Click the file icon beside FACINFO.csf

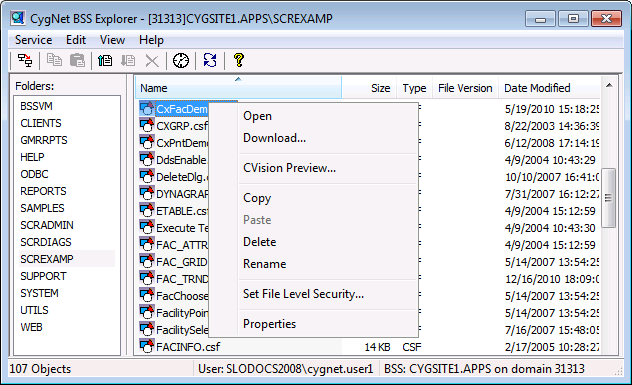tap(147, 346)
